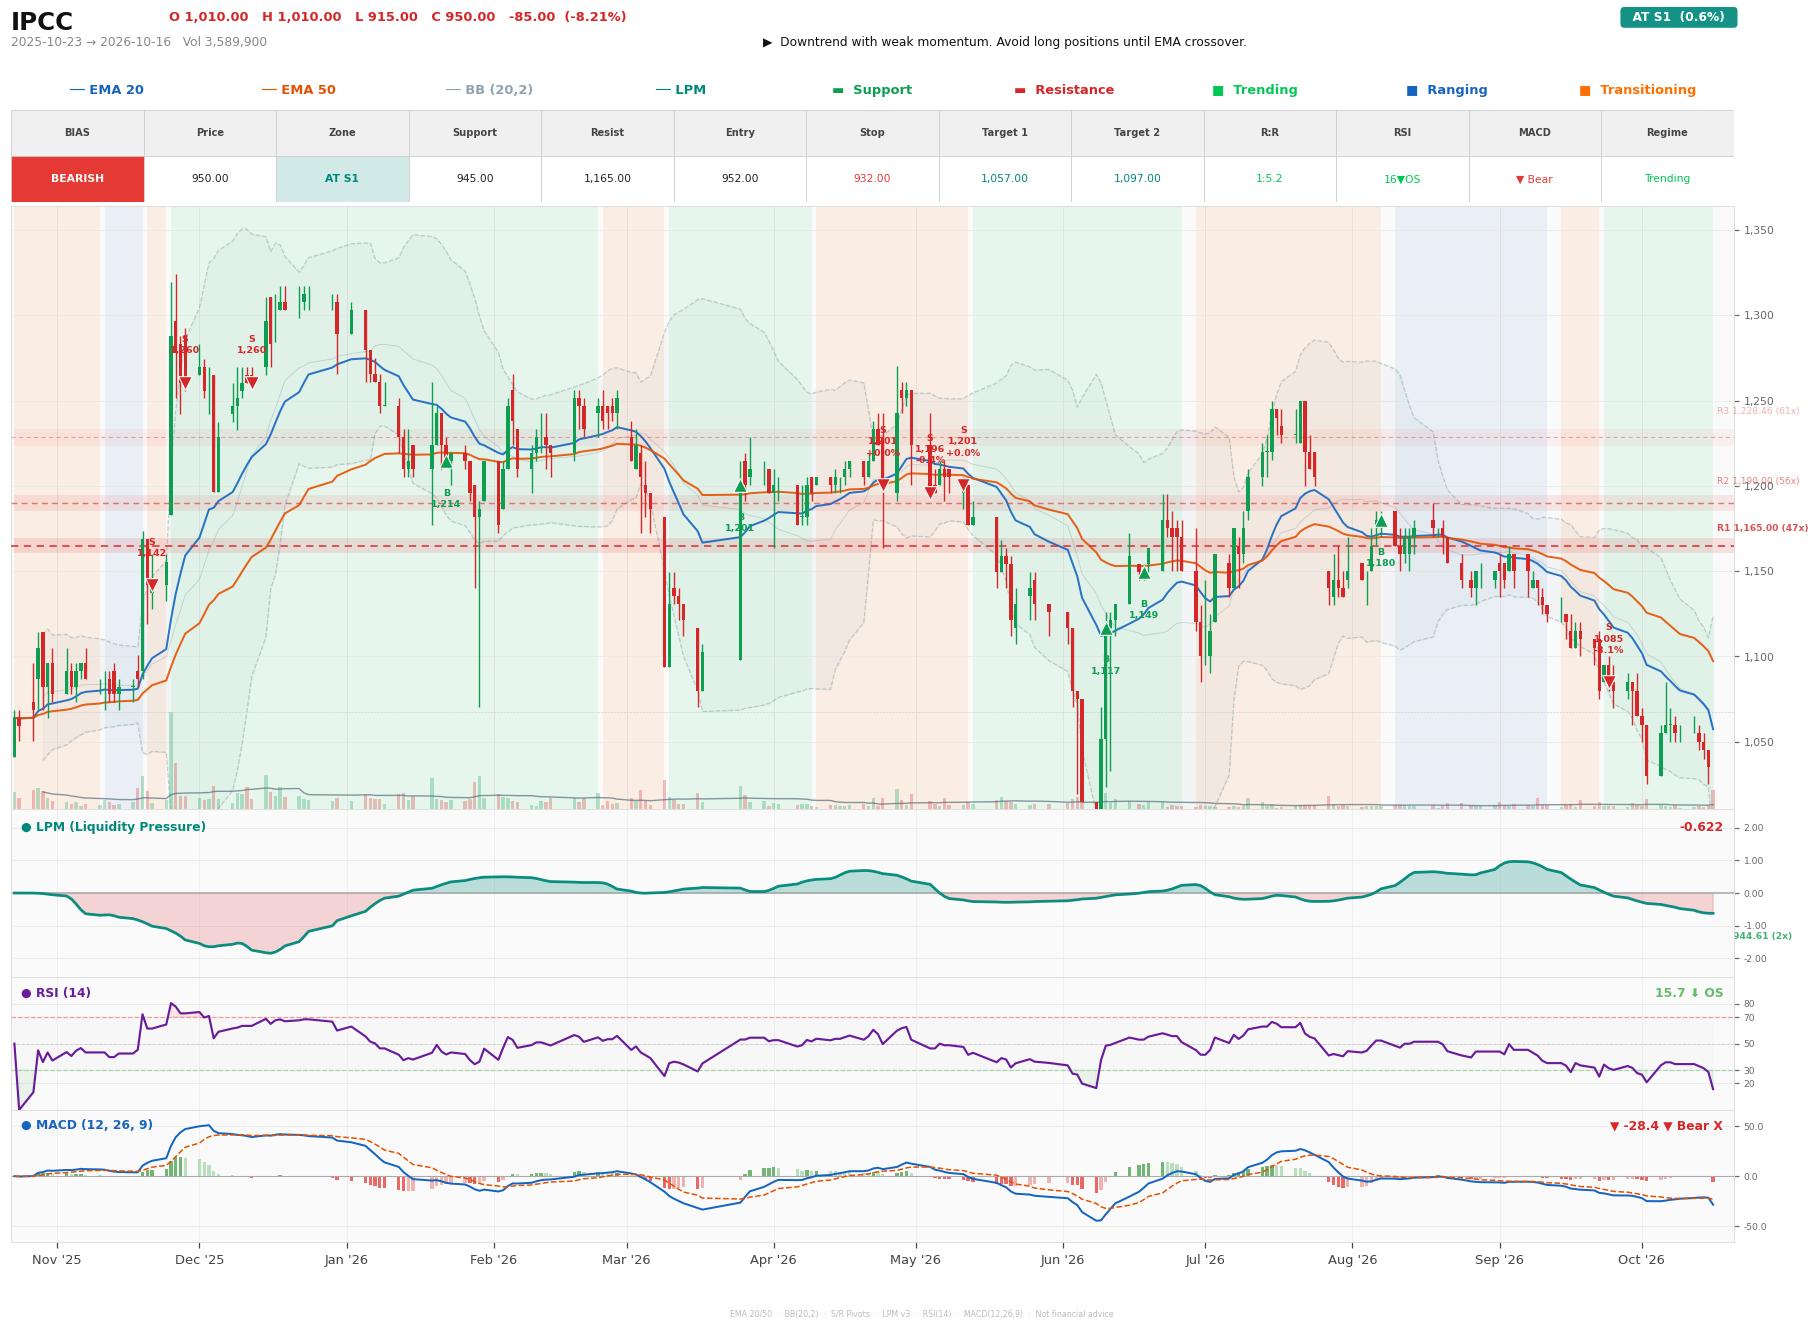
Task: Click the red Resistance legend entry
Action: tap(1064, 90)
